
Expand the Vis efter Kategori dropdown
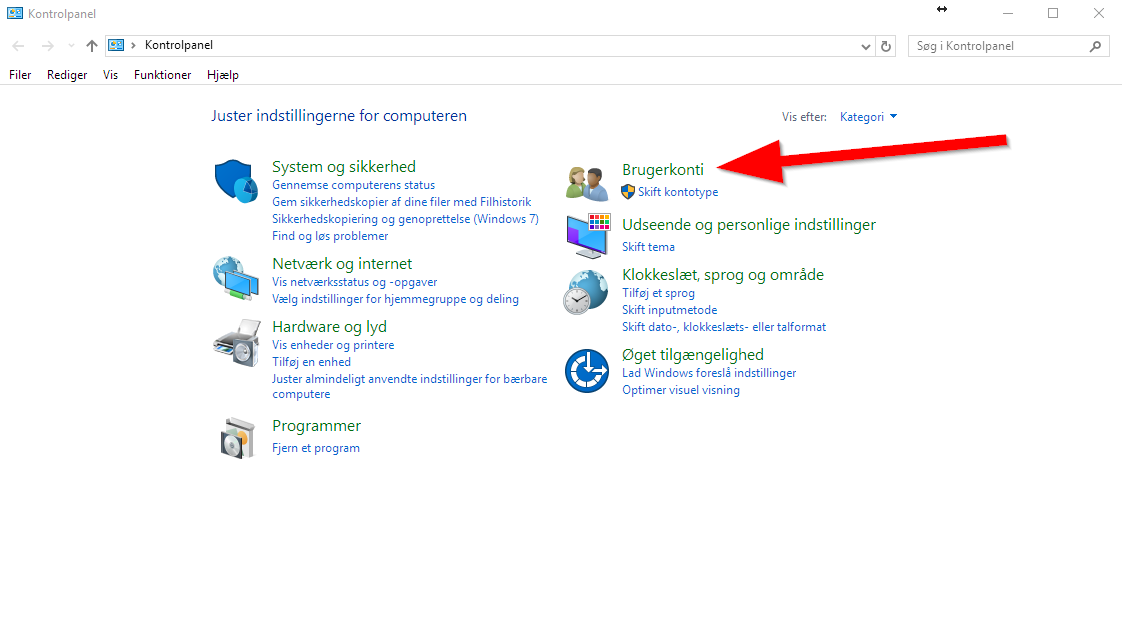[868, 117]
